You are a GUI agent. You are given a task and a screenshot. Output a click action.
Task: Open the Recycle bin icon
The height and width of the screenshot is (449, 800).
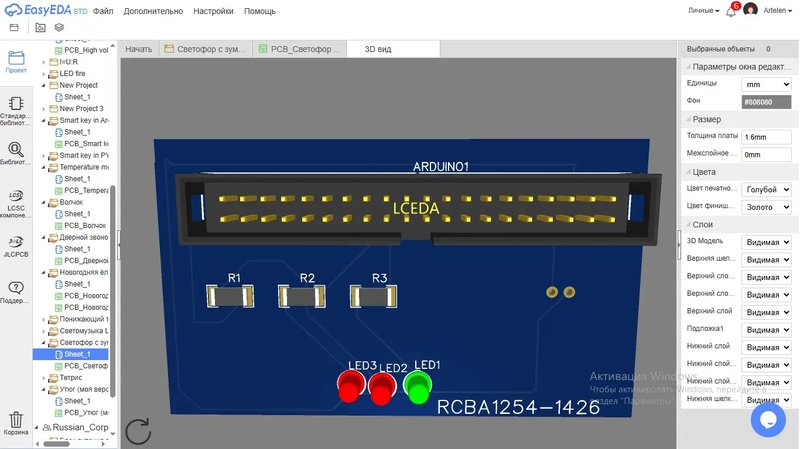[16, 423]
